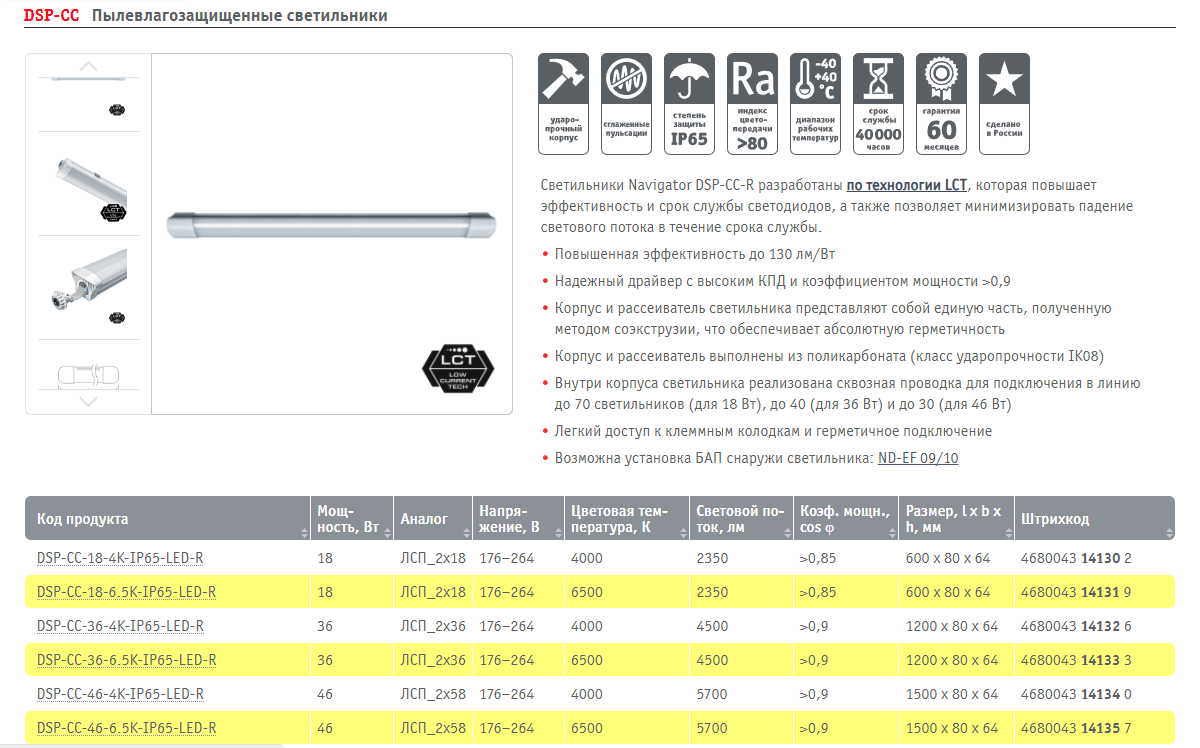Image resolution: width=1200 pixels, height=748 pixels.
Task: Click the 40000 hours lifetime hourglass icon
Action: click(x=879, y=104)
